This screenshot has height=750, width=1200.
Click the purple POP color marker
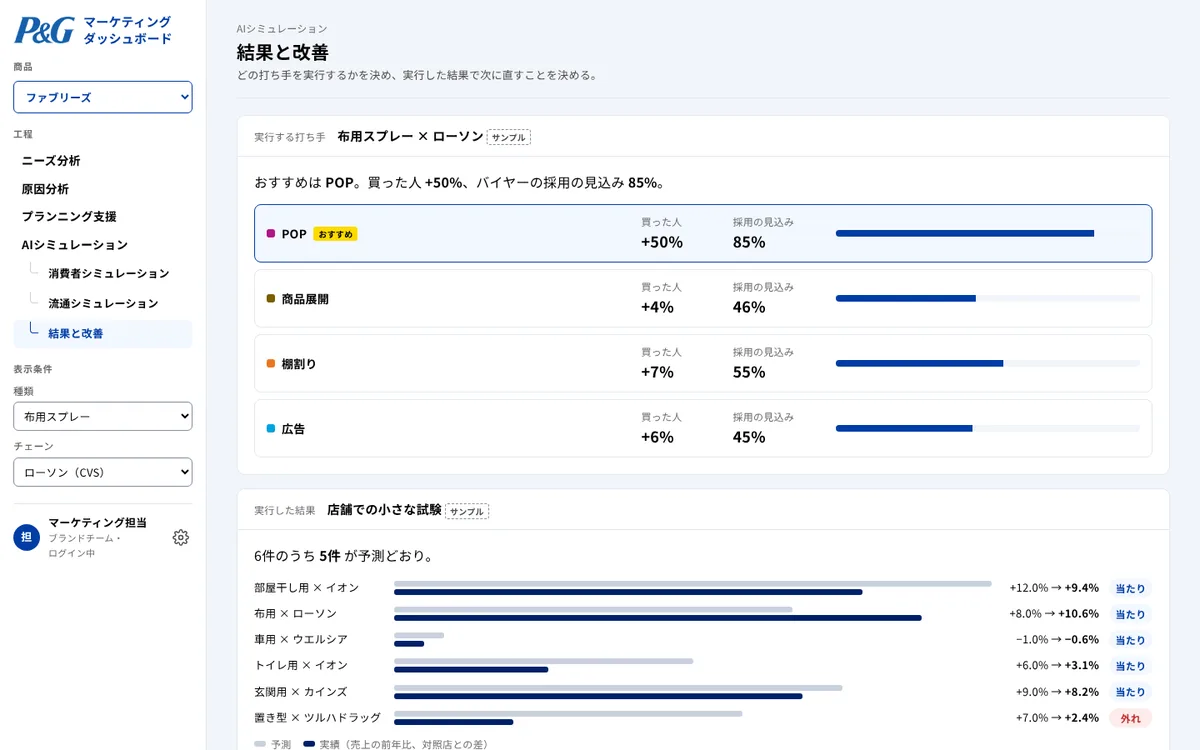coord(271,233)
